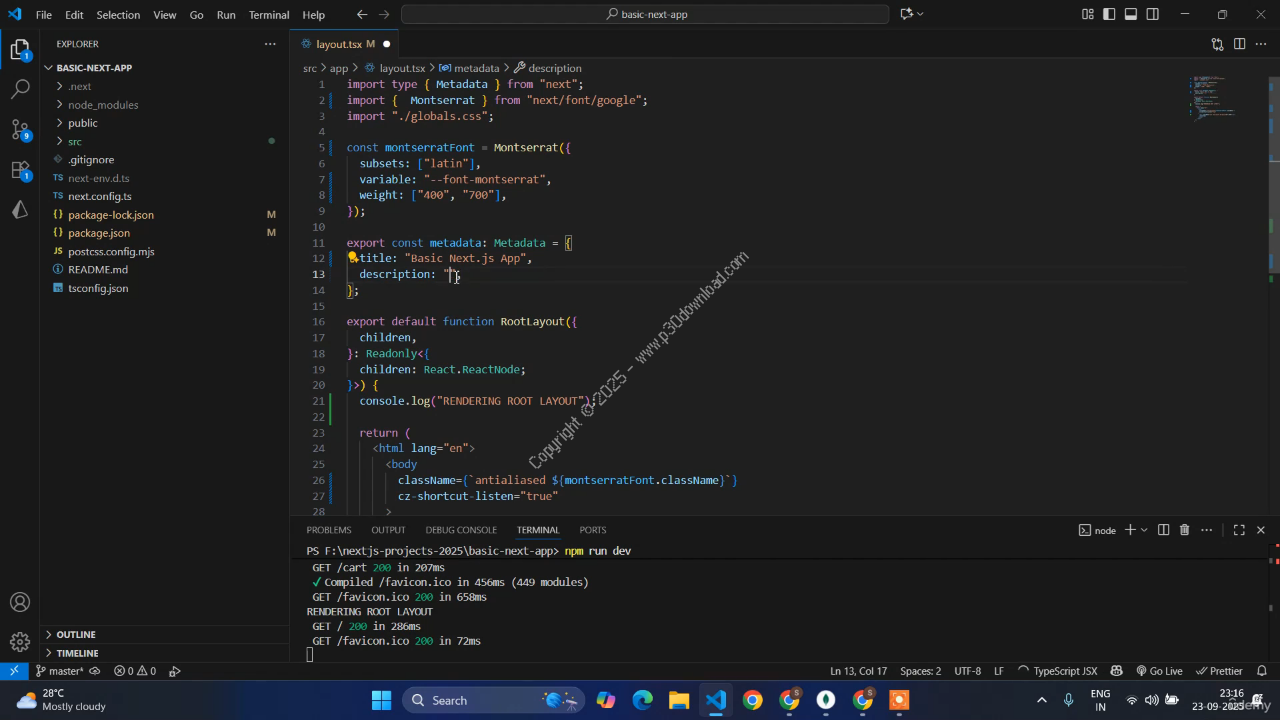Maximize the terminal panel size
The image size is (1280, 720).
(x=1238, y=530)
